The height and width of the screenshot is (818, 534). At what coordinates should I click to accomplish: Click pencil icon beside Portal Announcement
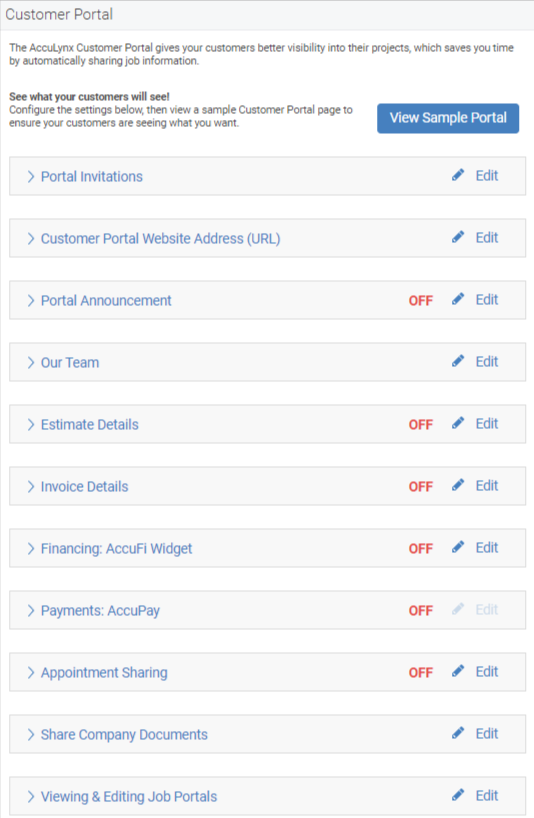[x=458, y=299]
